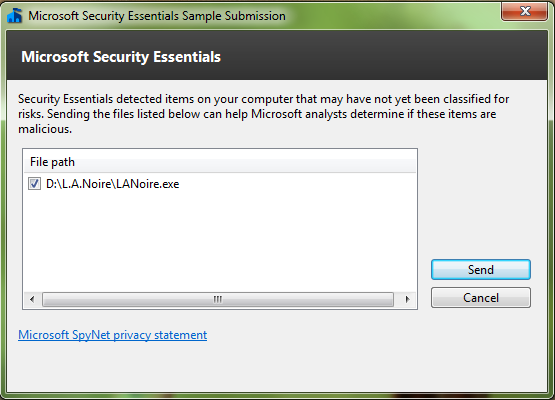Send the listed sample files to Microsoft
Image resolution: width=555 pixels, height=400 pixels.
pyautogui.click(x=481, y=270)
